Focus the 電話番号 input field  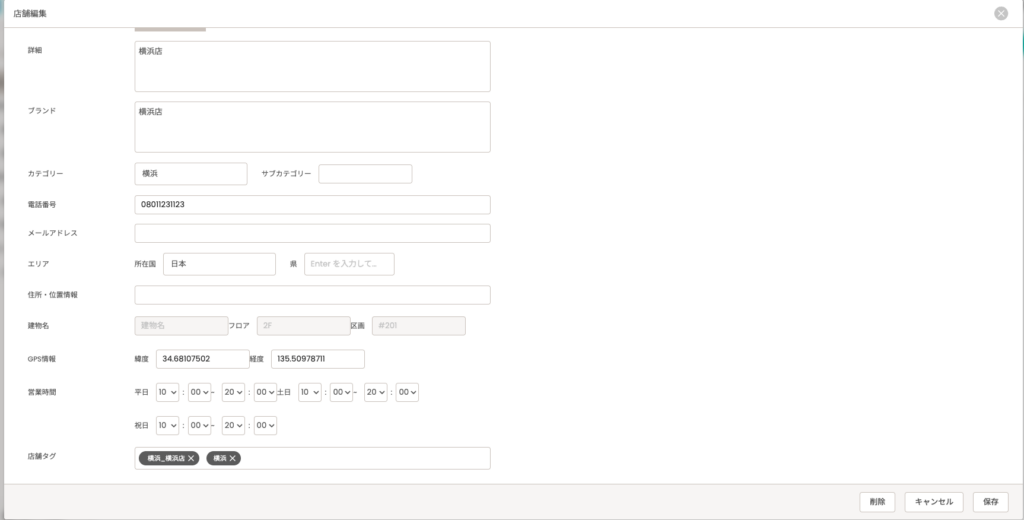pyautogui.click(x=312, y=204)
